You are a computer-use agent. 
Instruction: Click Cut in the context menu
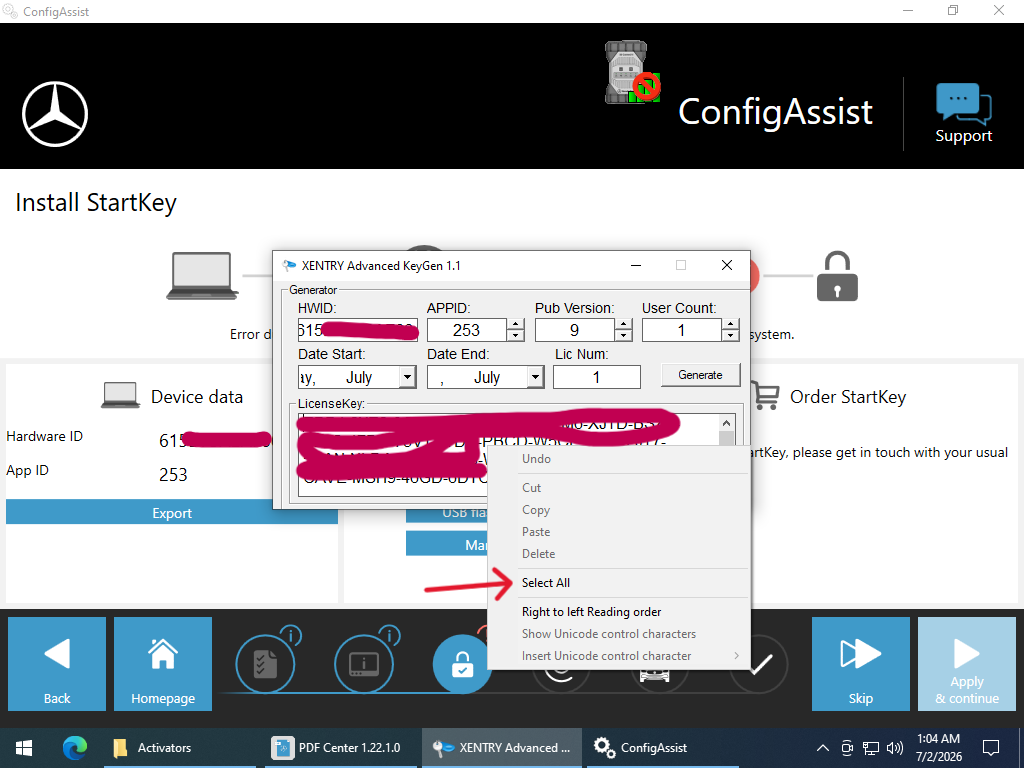pos(618,488)
